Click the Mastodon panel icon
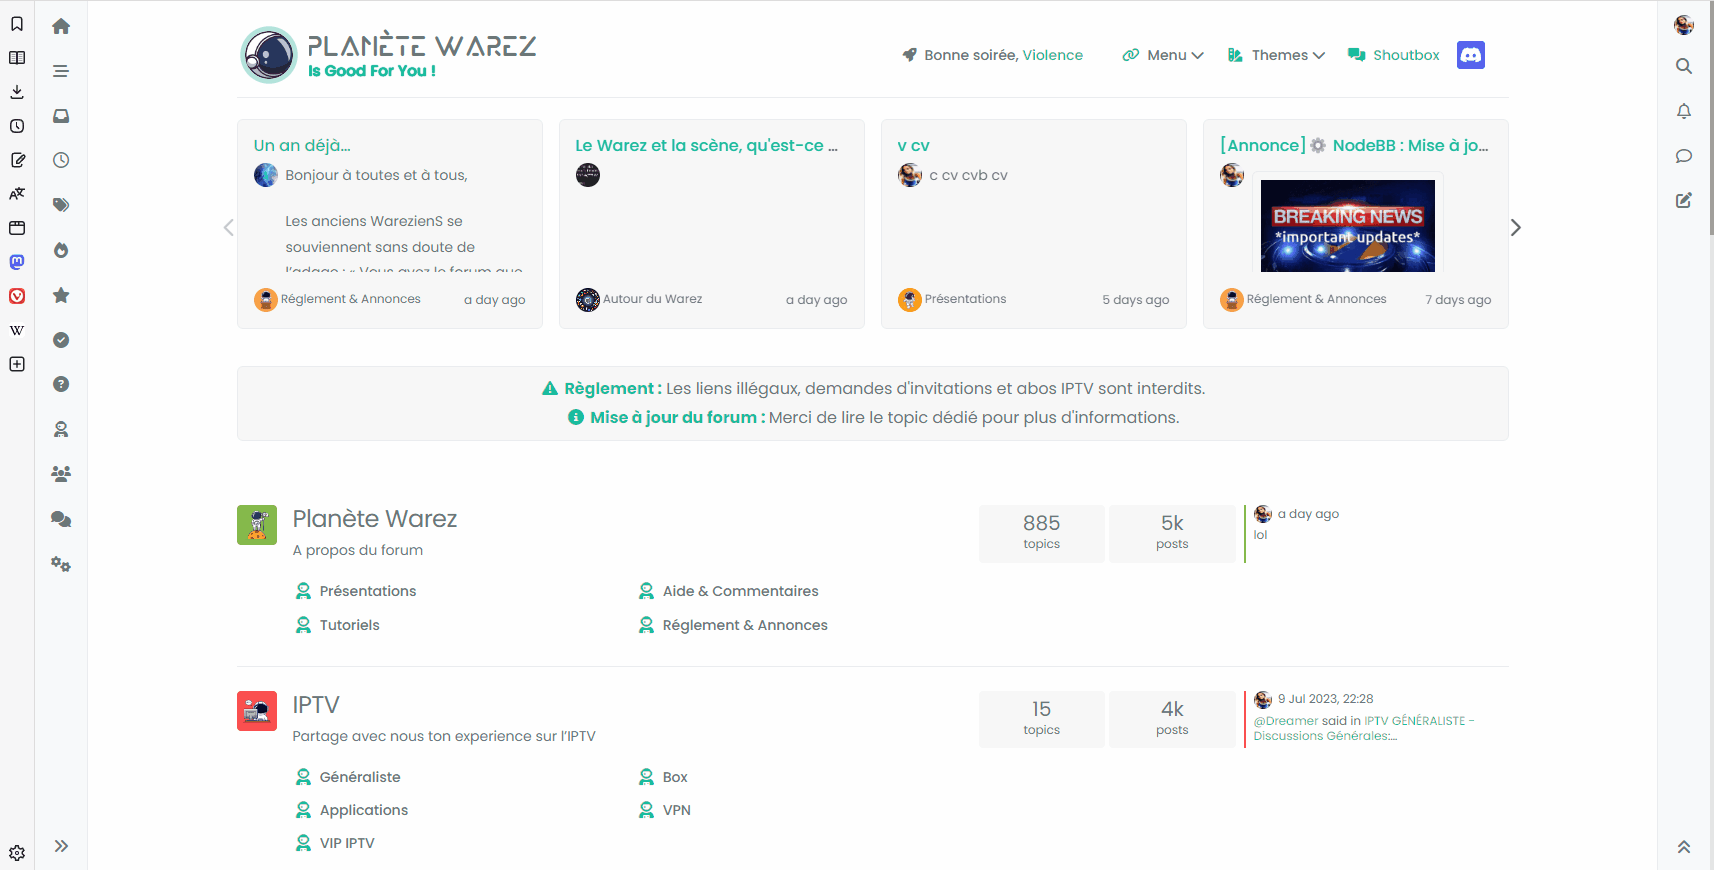Image resolution: width=1714 pixels, height=870 pixels. [x=17, y=262]
